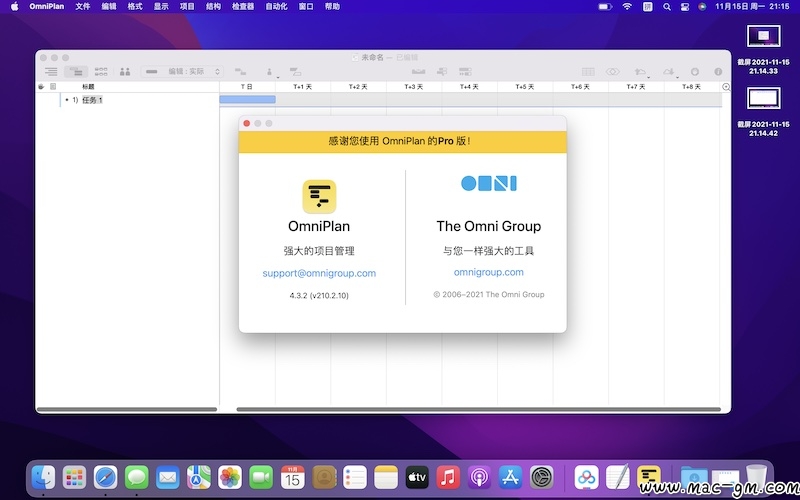Click the input method menu bar icon
Screen dimensions: 800x500
[x=647, y=7]
